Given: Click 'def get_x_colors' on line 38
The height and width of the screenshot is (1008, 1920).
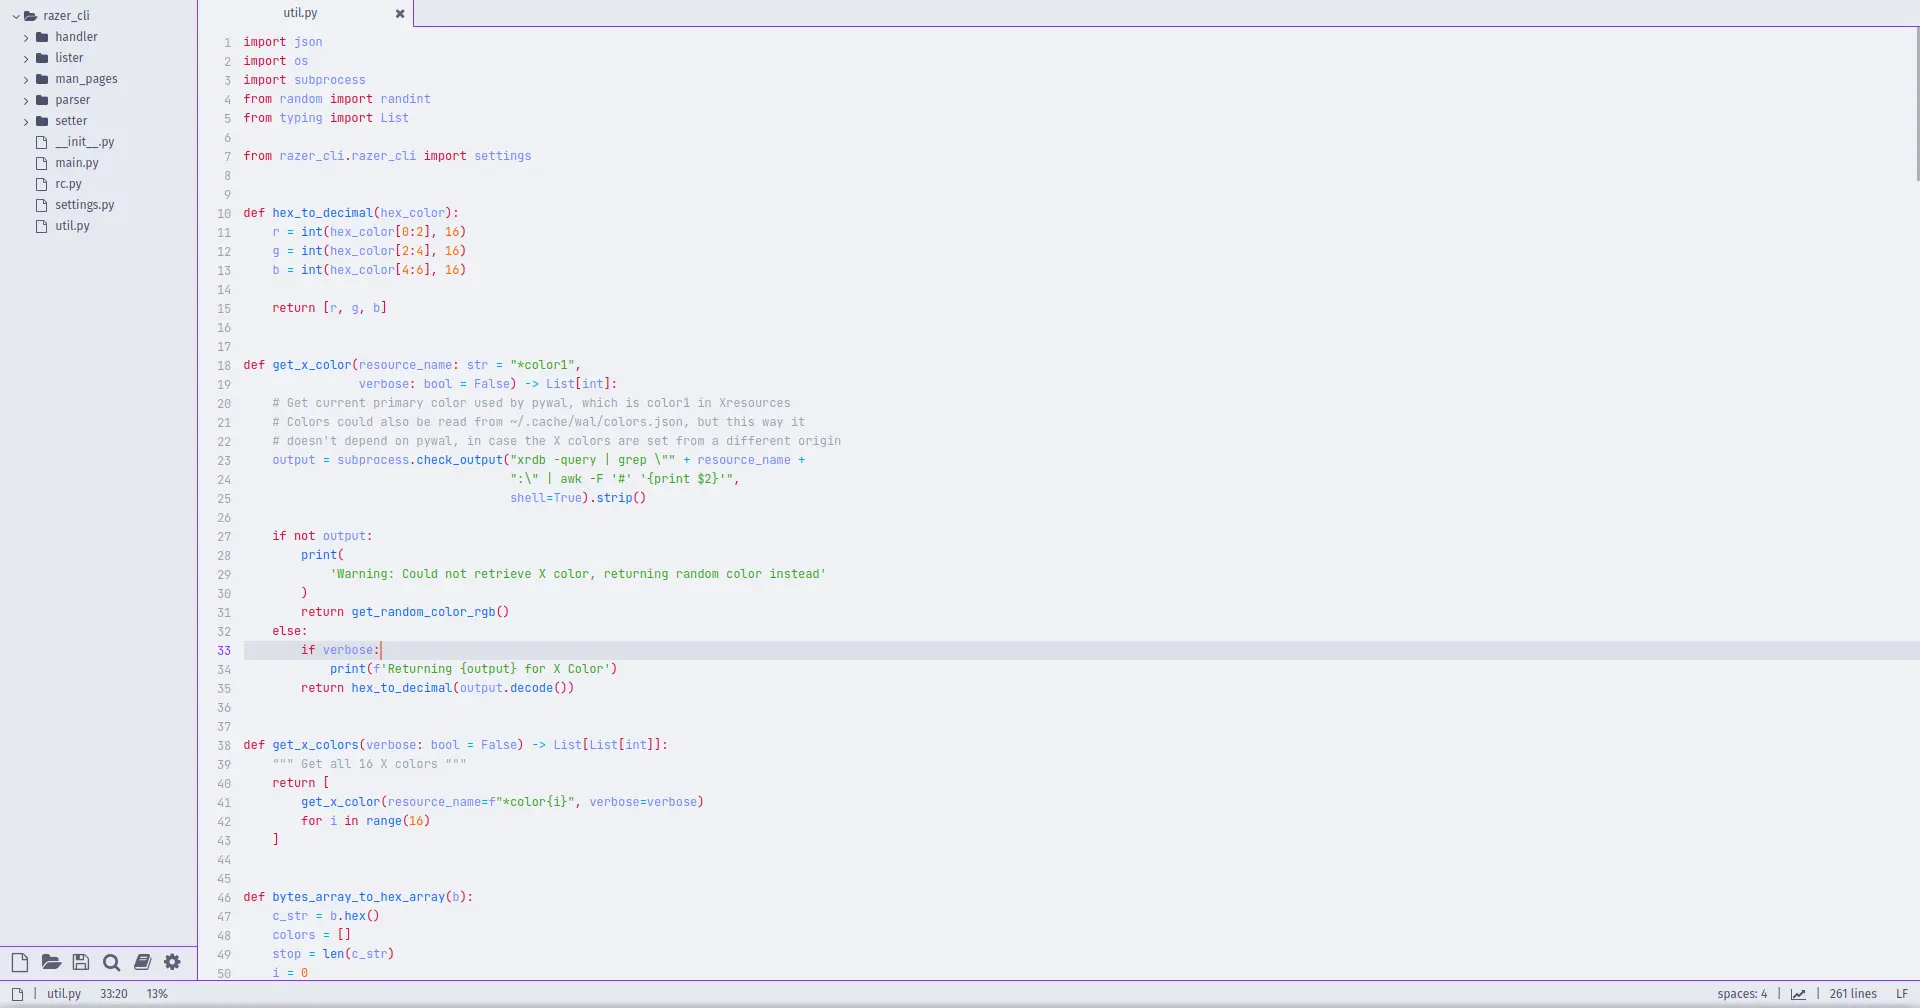Looking at the screenshot, I should 301,745.
